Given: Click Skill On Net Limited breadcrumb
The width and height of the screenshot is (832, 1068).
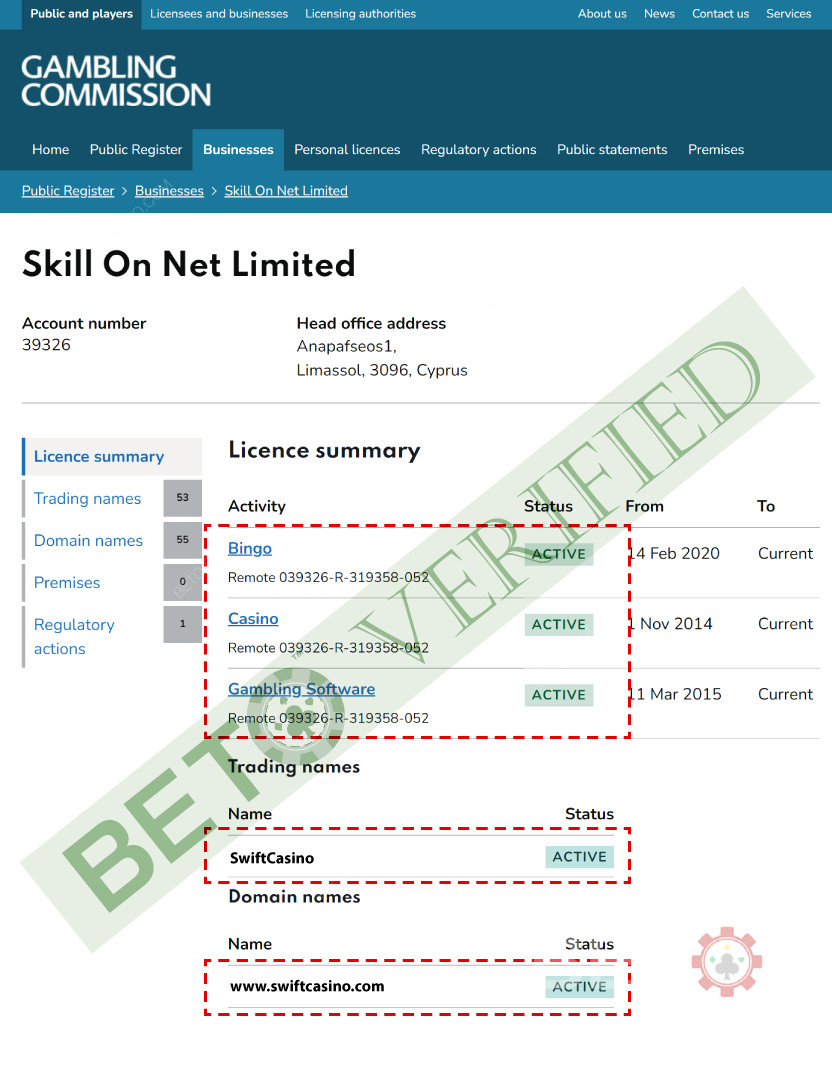Looking at the screenshot, I should pos(286,191).
